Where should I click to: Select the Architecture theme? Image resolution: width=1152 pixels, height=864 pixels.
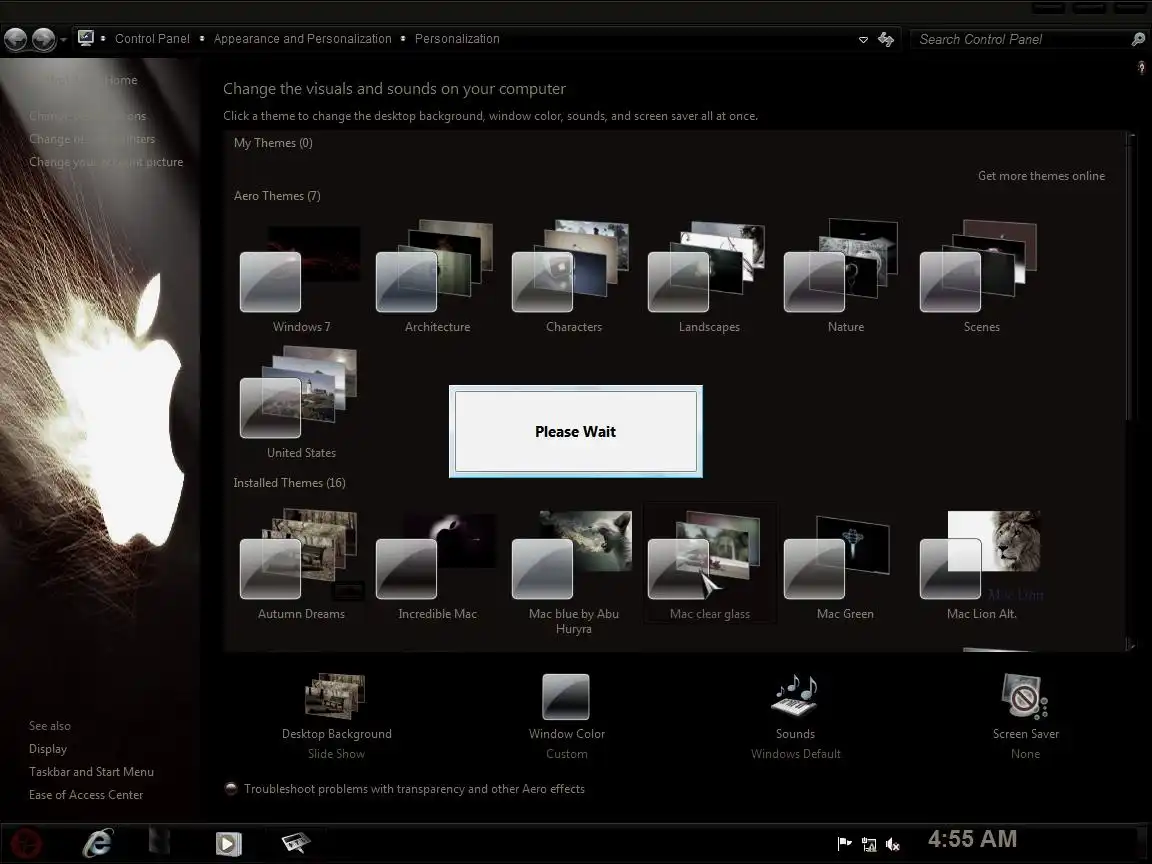[x=436, y=278]
